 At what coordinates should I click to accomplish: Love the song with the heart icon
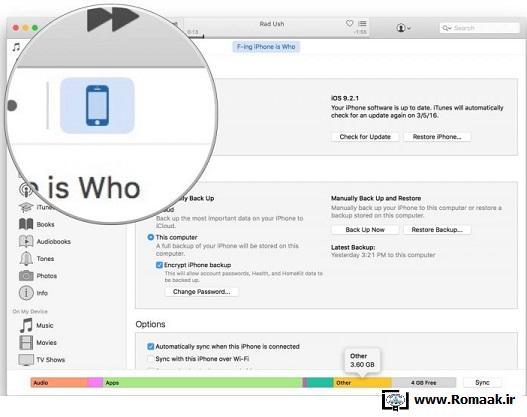click(350, 23)
